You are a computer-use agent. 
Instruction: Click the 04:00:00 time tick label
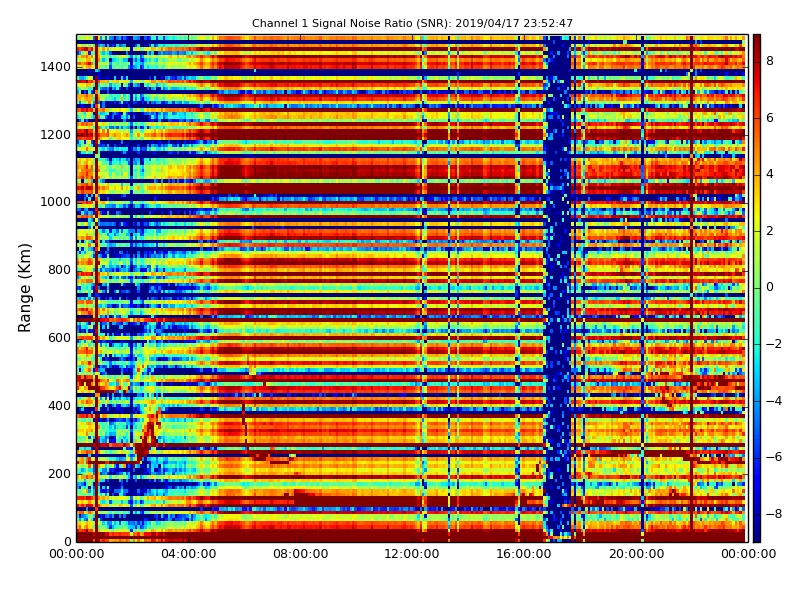tap(189, 554)
